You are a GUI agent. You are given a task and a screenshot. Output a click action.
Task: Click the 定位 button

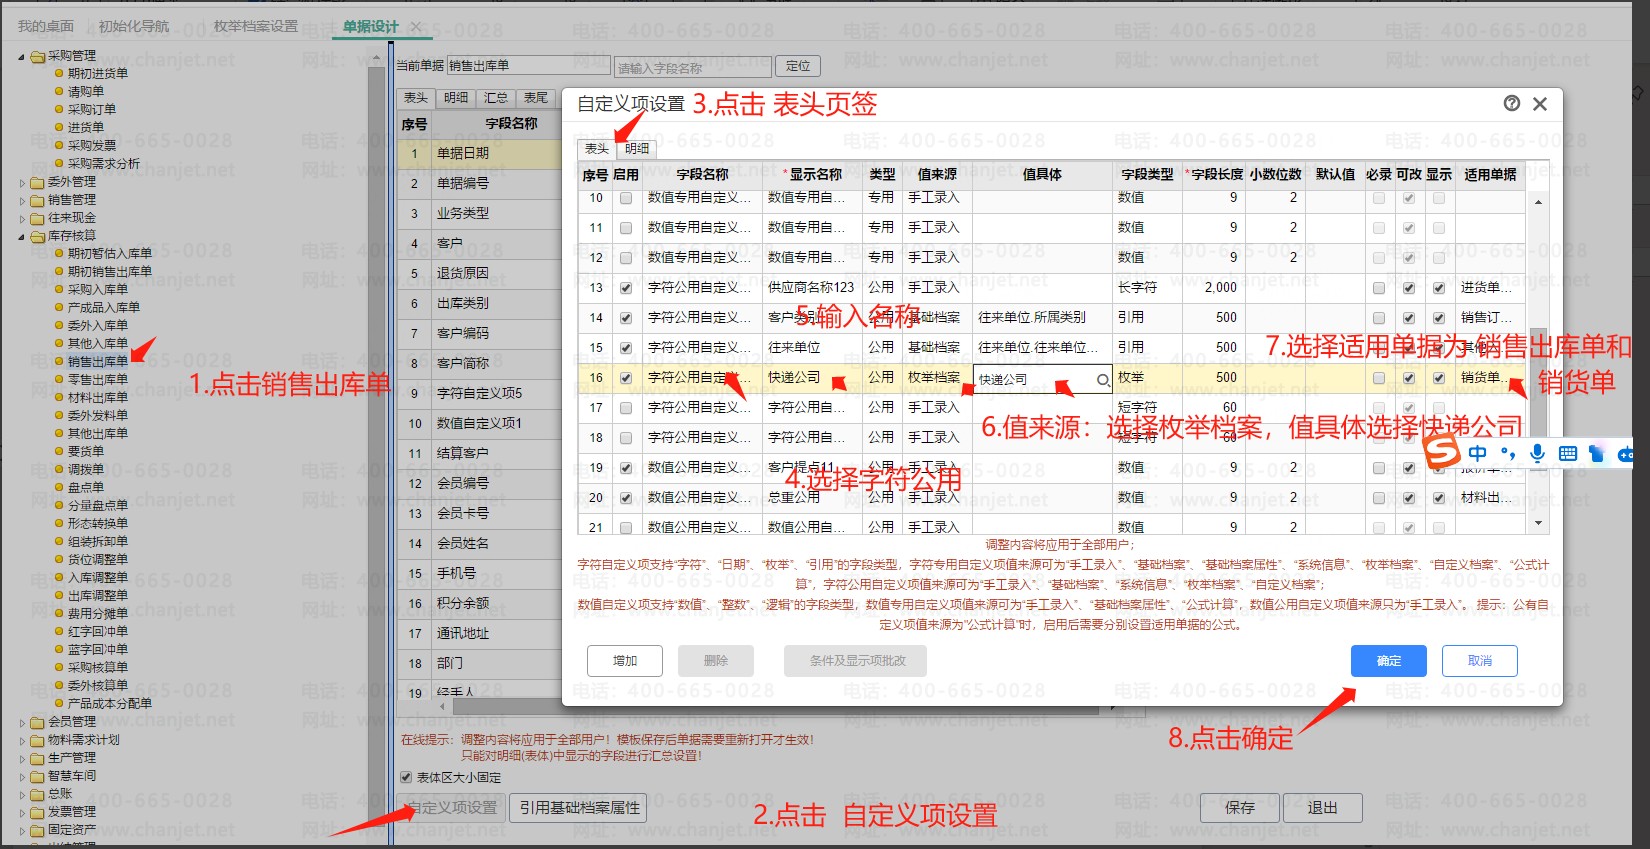(x=798, y=66)
